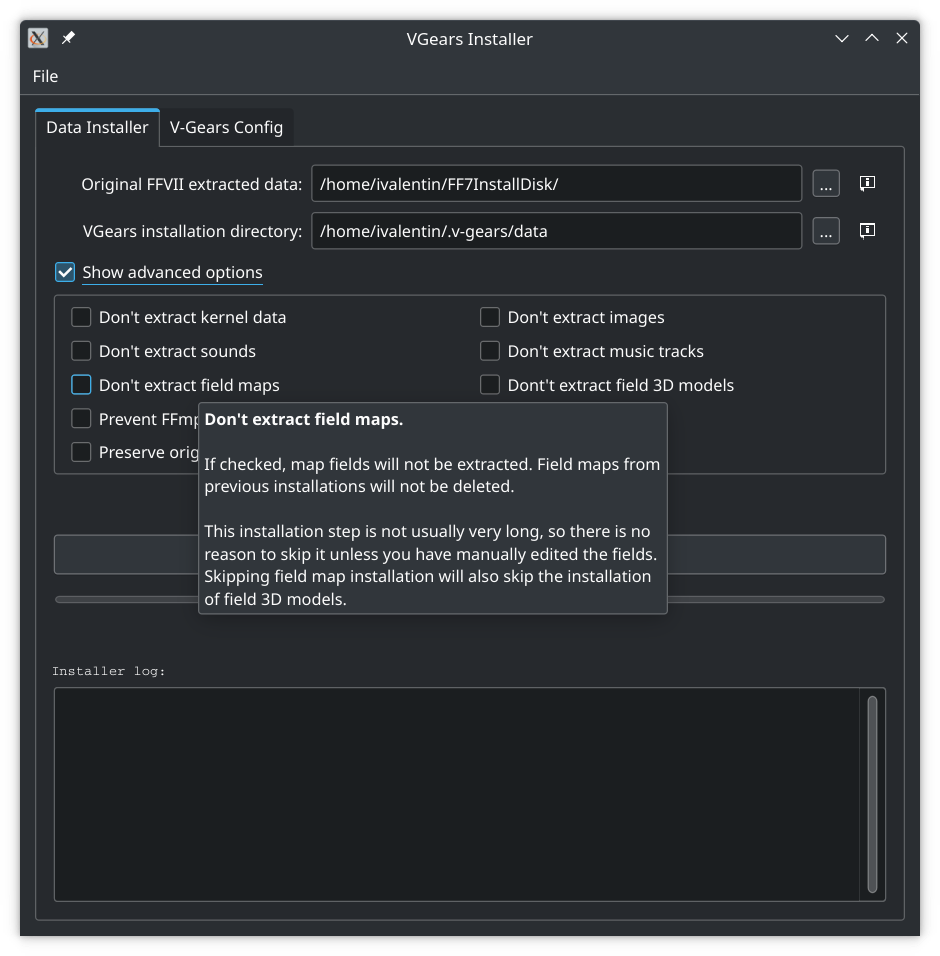The width and height of the screenshot is (940, 956).
Task: Click the VGears installation directory path field
Action: [x=557, y=231]
